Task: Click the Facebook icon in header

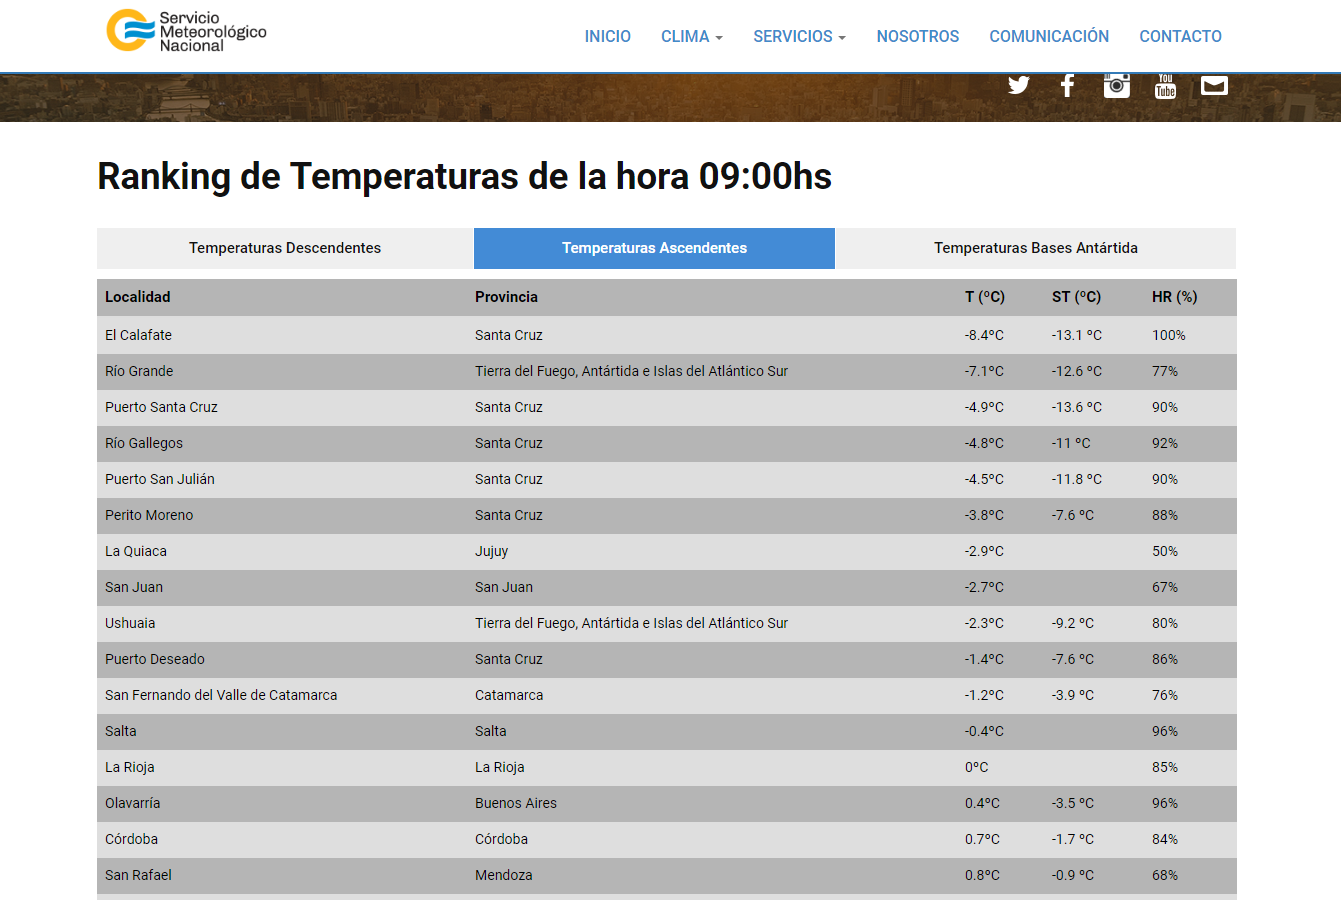Action: click(x=1067, y=86)
